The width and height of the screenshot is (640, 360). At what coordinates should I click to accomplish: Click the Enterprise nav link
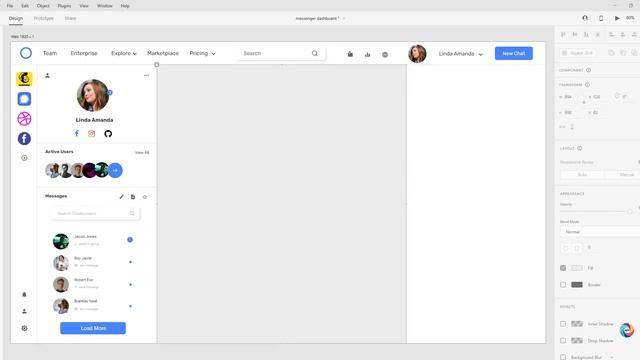[x=84, y=53]
